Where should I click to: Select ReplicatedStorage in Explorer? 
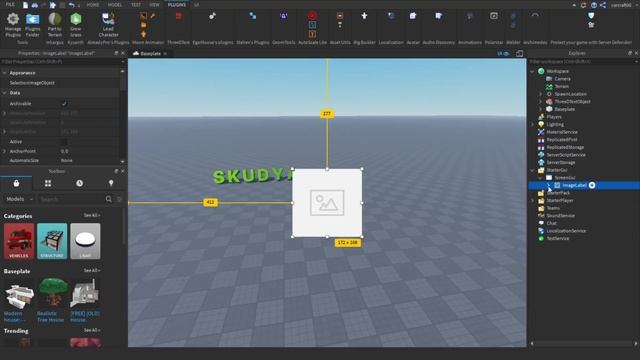pos(565,147)
